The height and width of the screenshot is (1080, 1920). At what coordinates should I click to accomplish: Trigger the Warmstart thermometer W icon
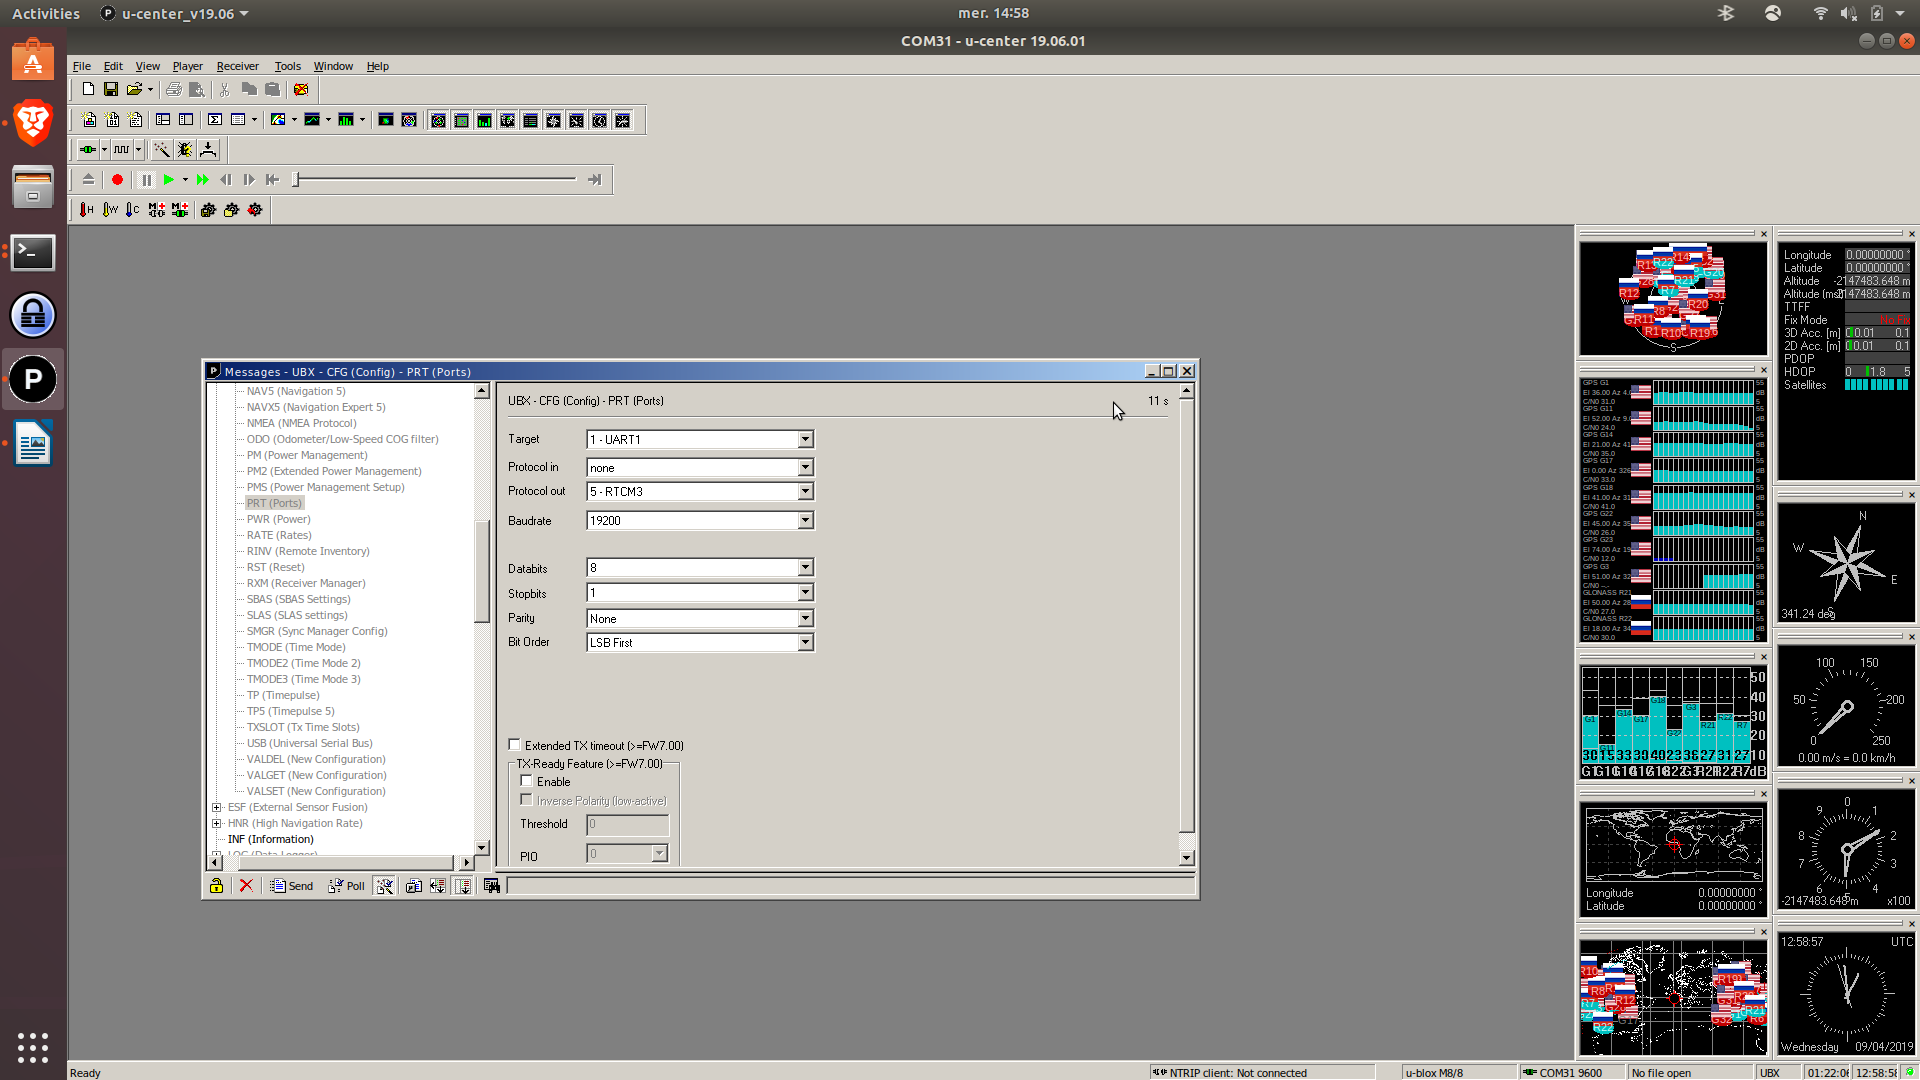[110, 210]
